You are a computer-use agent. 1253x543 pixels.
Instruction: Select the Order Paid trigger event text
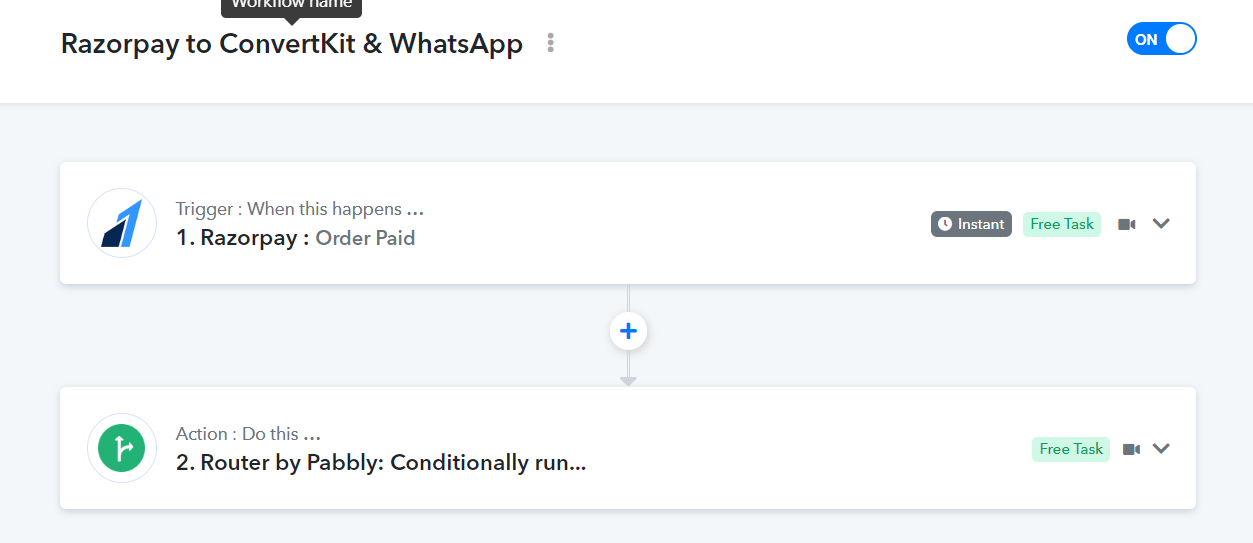click(x=365, y=238)
